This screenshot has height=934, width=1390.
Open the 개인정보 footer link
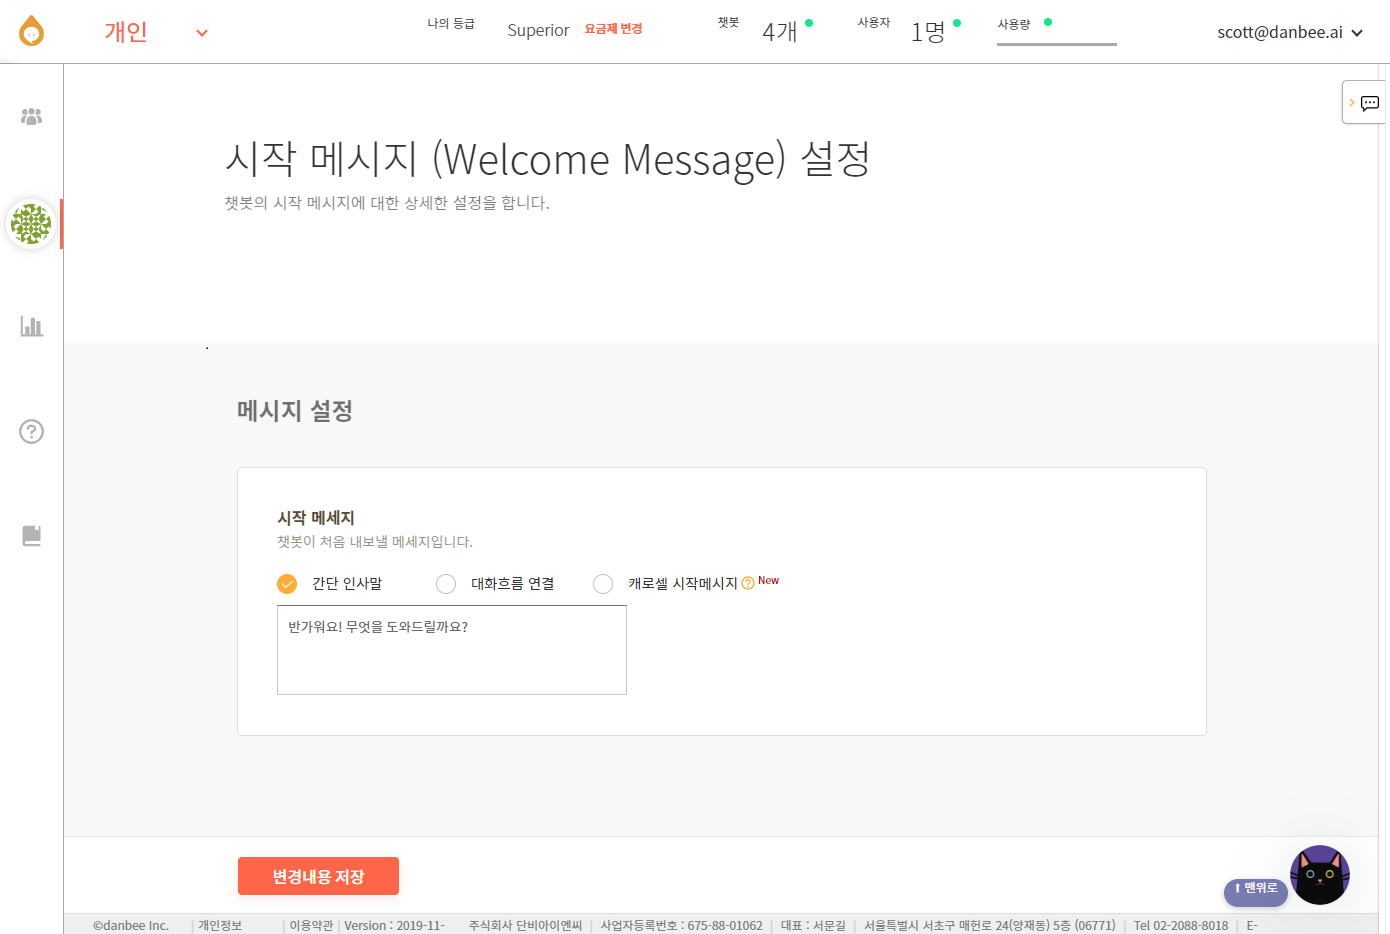220,926
